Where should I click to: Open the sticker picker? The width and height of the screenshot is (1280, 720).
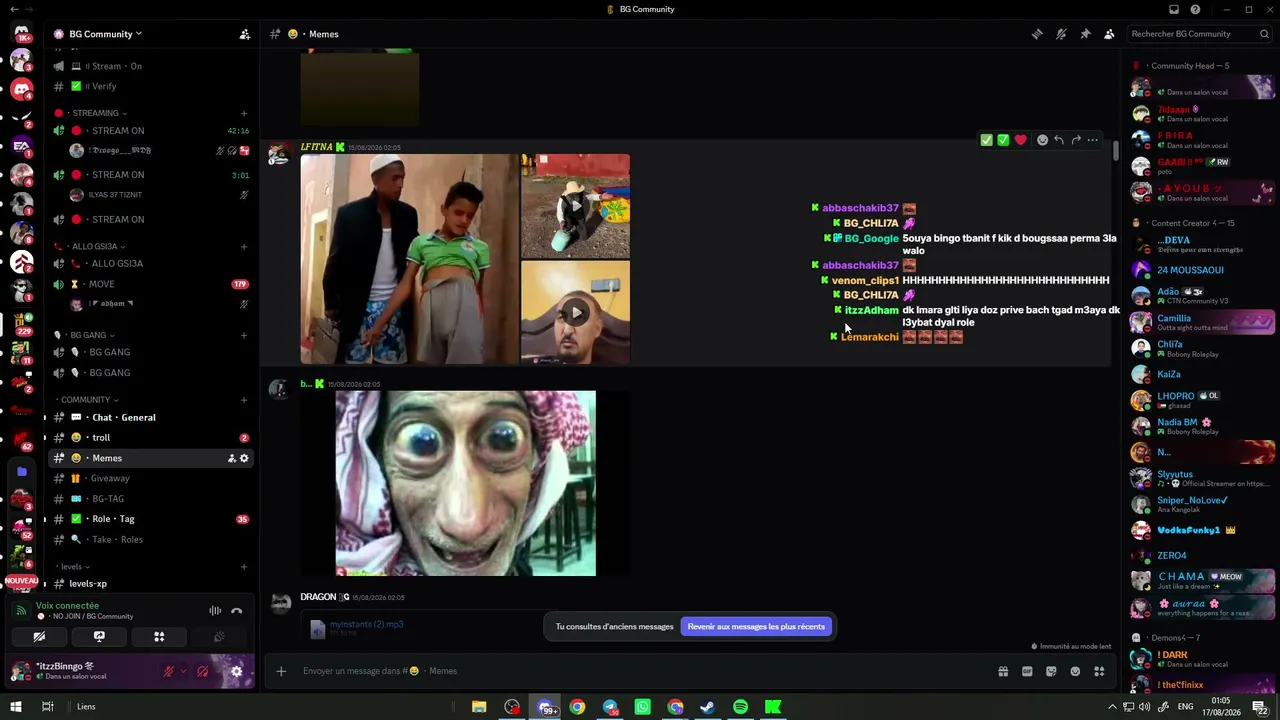(x=1051, y=671)
